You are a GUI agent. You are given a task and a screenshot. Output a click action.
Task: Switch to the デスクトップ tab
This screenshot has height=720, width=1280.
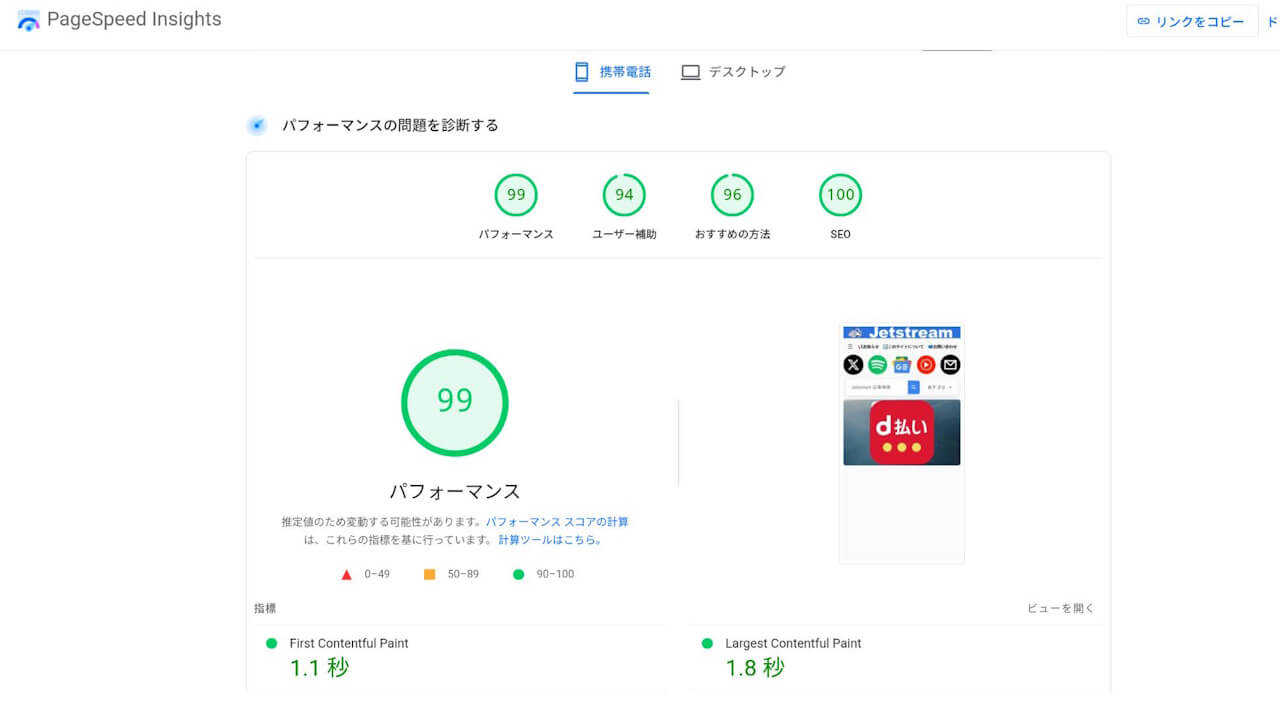click(x=733, y=72)
